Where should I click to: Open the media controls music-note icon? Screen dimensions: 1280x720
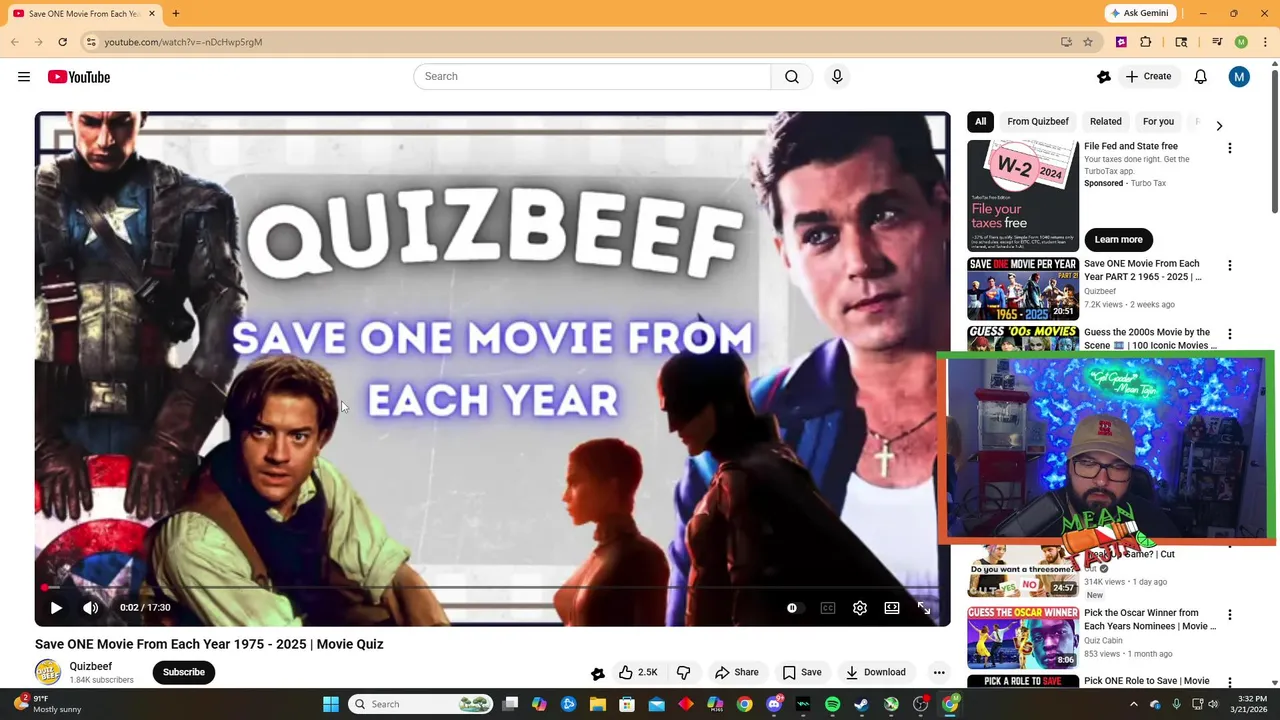[1217, 42]
